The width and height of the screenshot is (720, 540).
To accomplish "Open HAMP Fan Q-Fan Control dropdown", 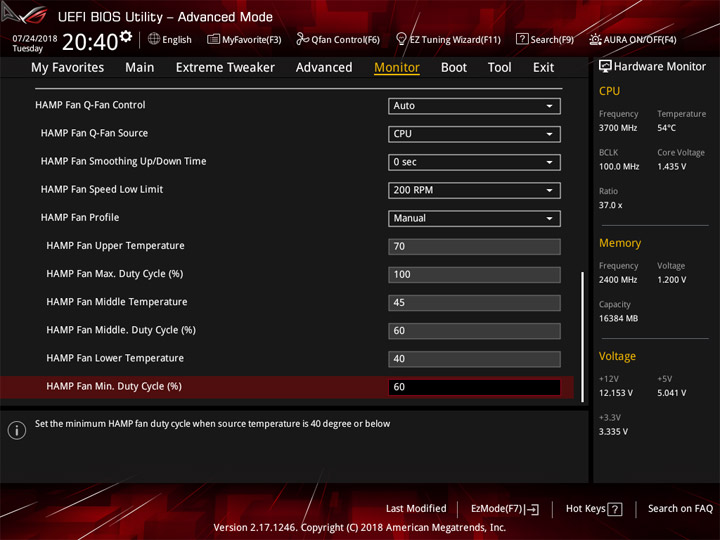I will 474,106.
